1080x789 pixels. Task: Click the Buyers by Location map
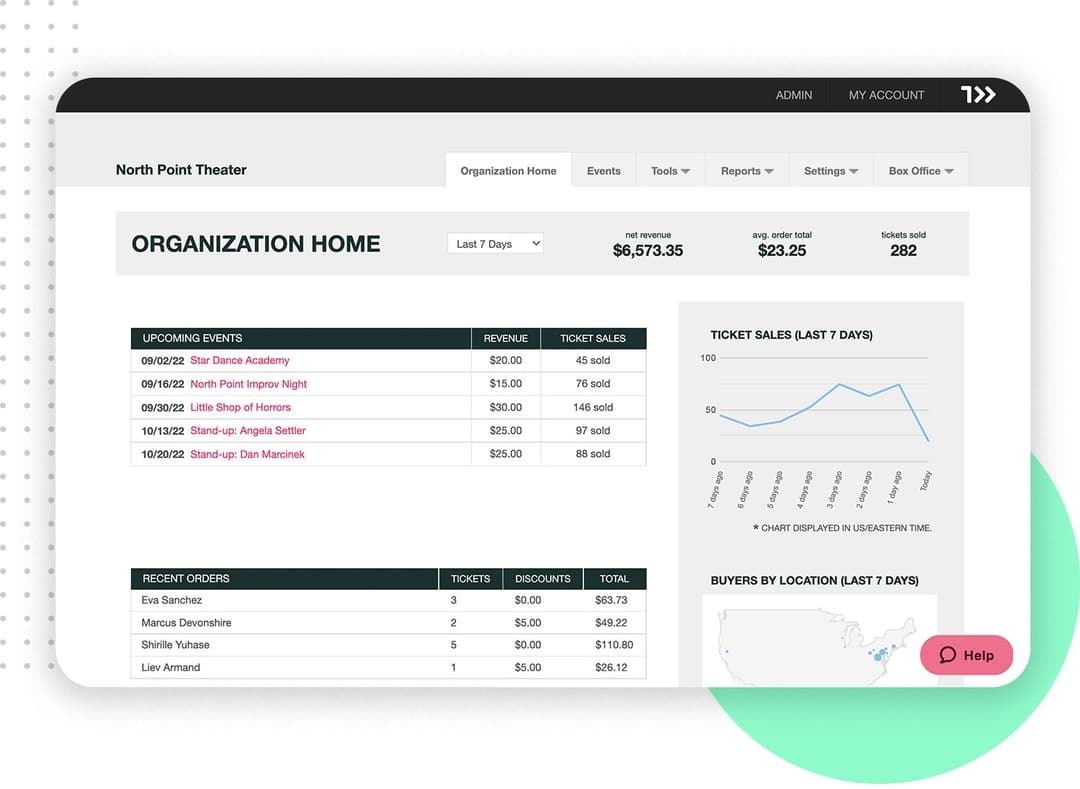(x=820, y=640)
